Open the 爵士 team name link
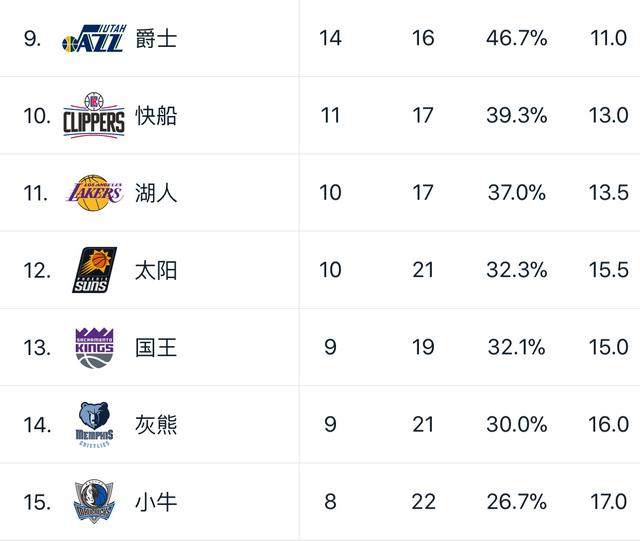Image resolution: width=640 pixels, height=541 pixels. [156, 39]
